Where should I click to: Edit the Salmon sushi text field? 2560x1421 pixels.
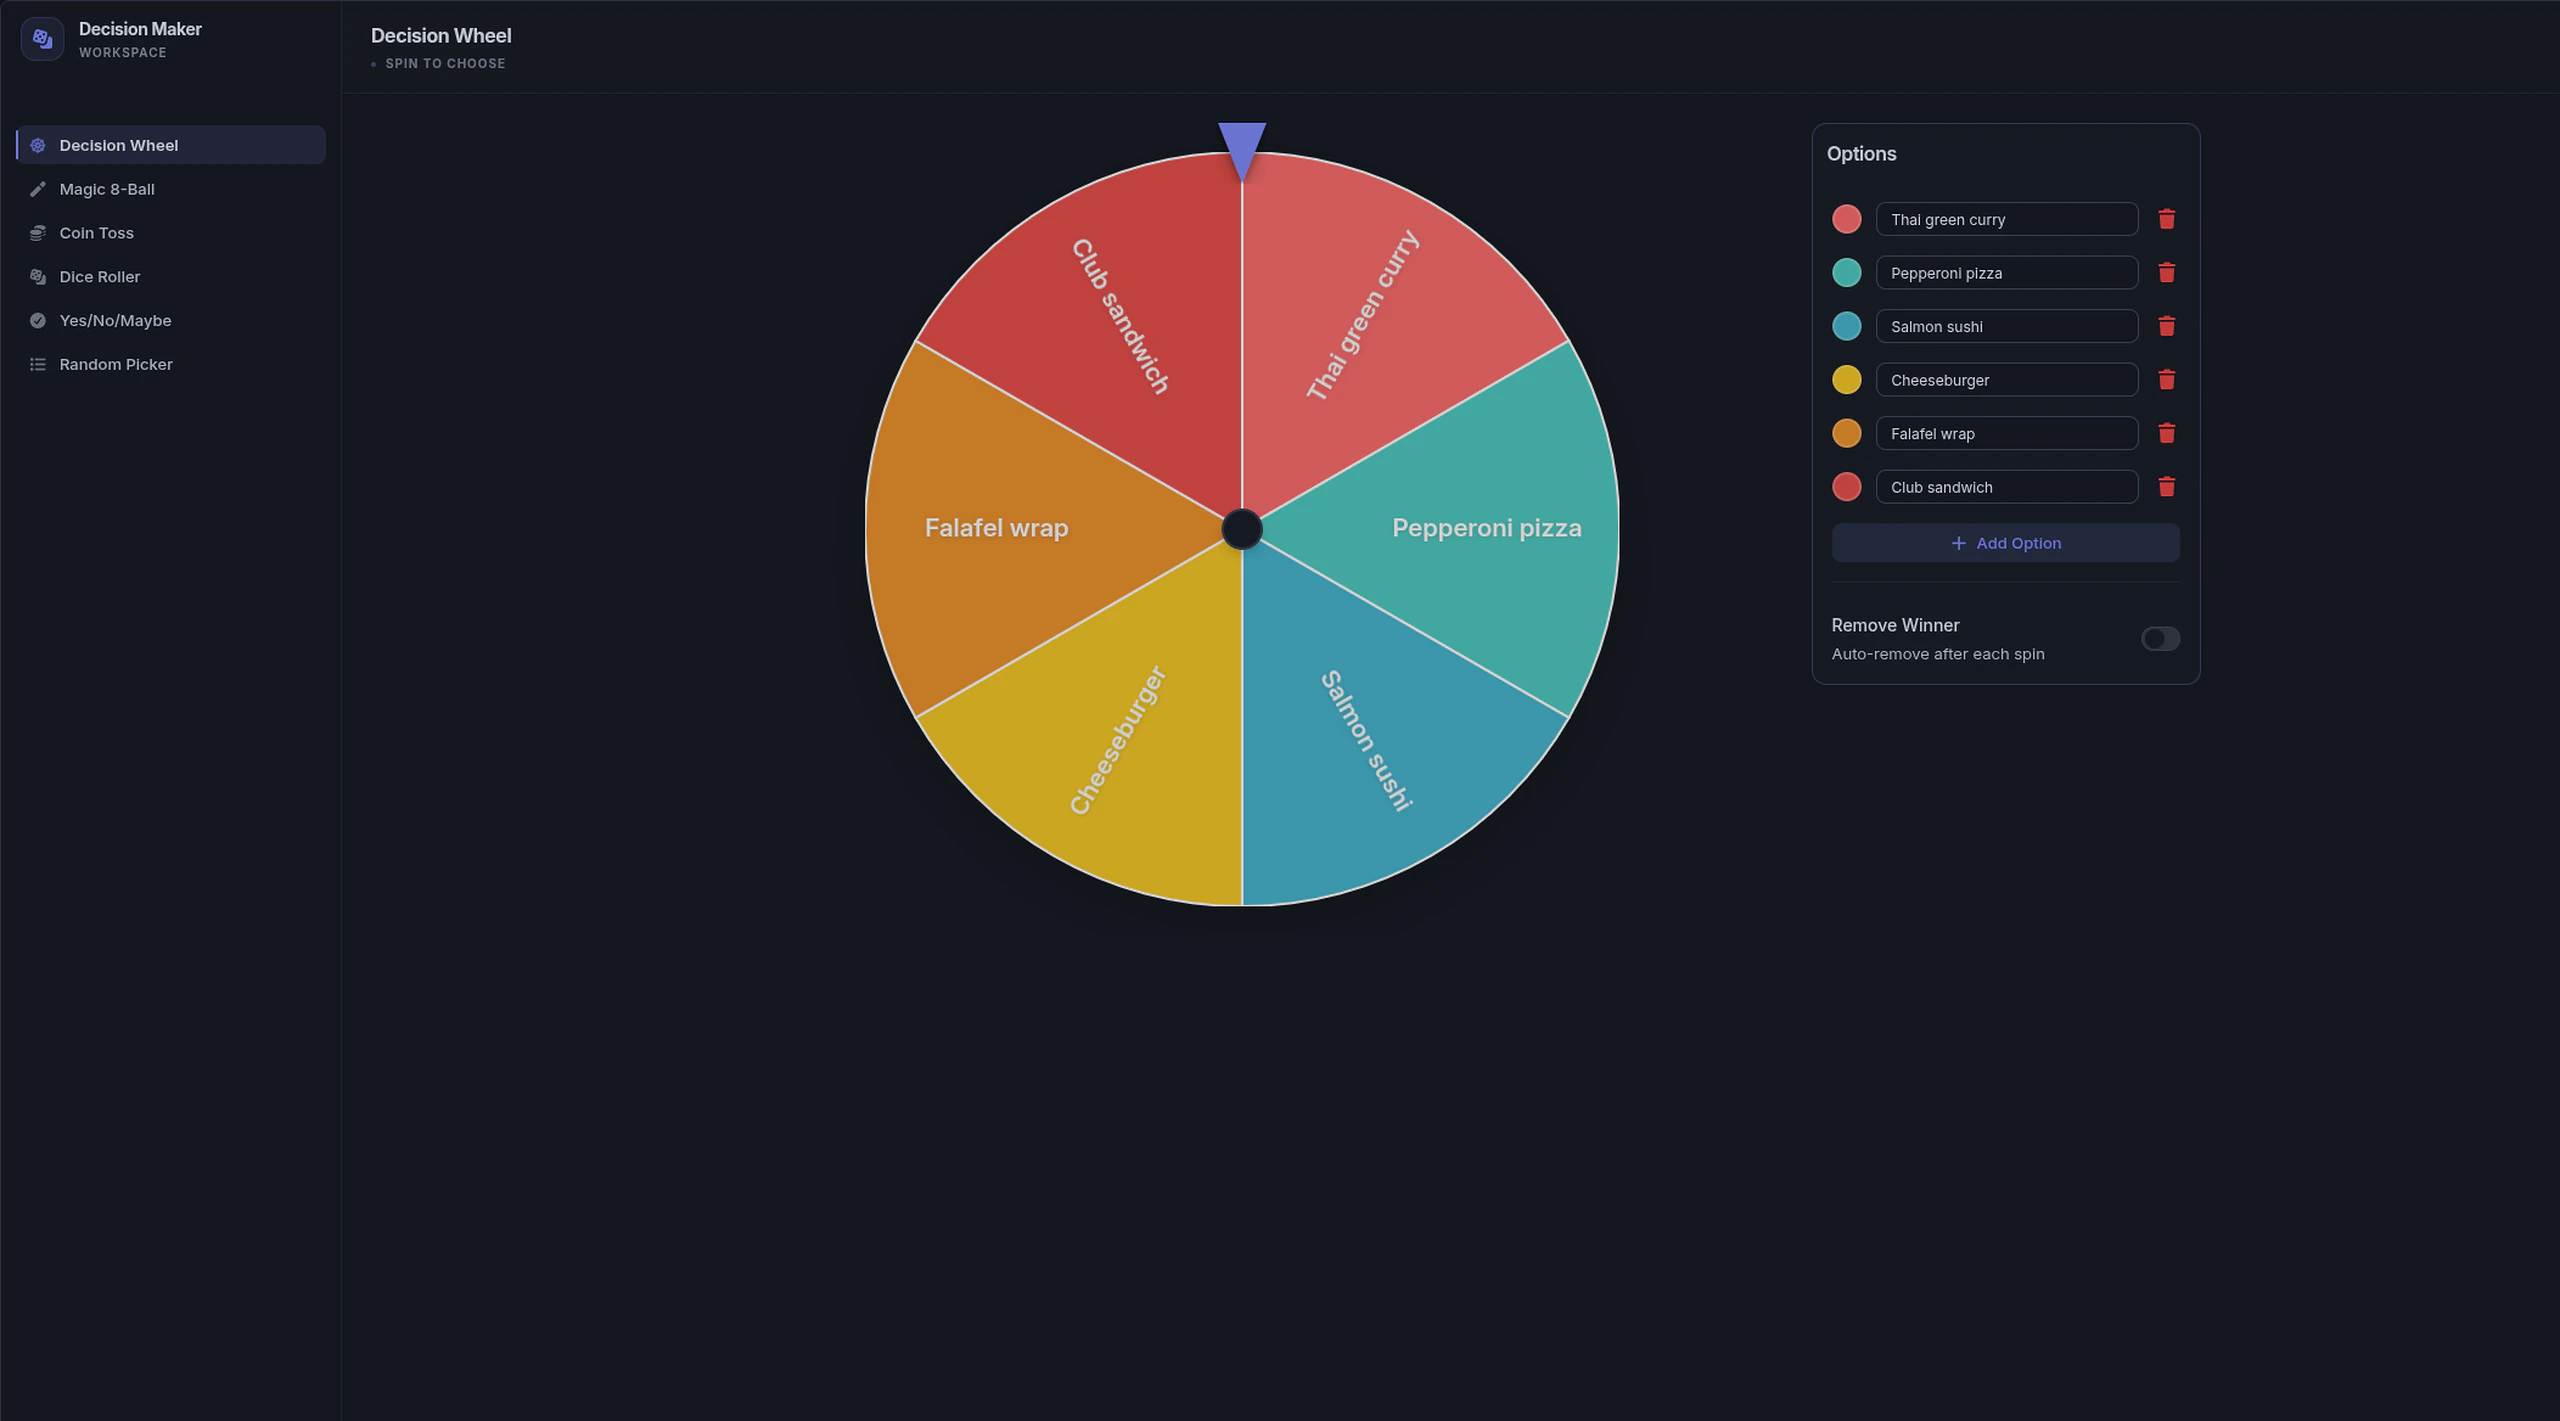tap(2006, 326)
